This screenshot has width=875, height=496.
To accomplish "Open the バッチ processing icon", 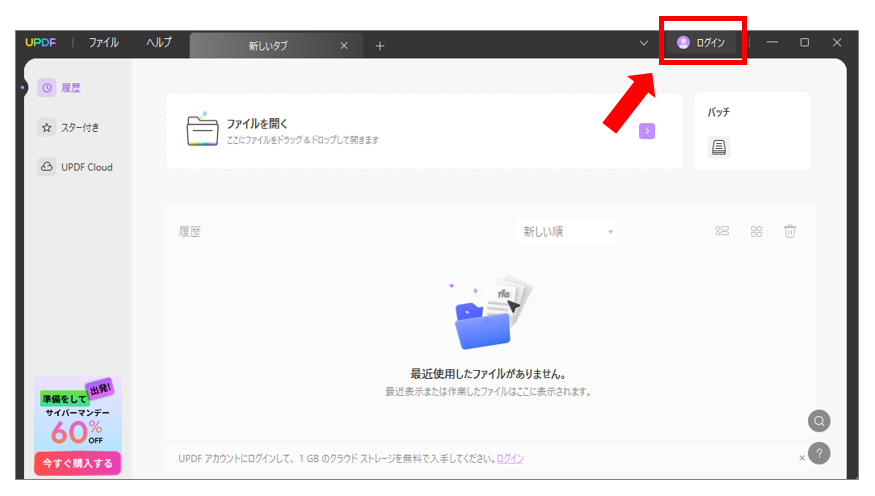I will 719,147.
